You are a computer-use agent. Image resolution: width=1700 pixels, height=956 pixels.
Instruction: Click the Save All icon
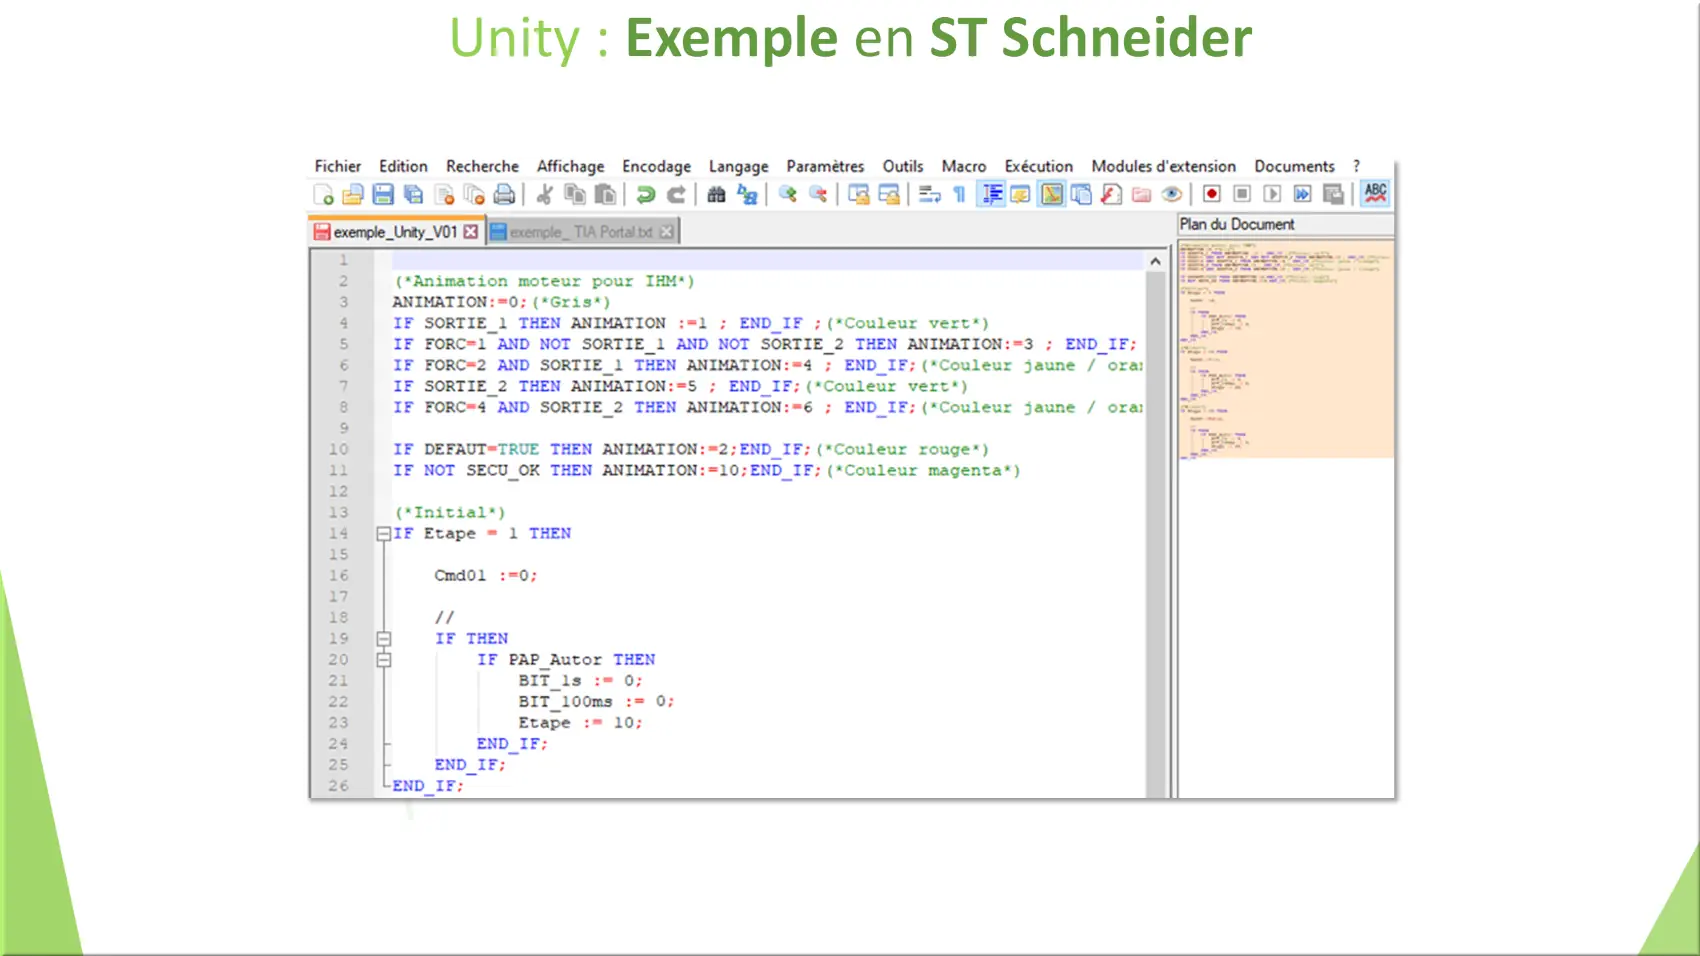coord(413,194)
